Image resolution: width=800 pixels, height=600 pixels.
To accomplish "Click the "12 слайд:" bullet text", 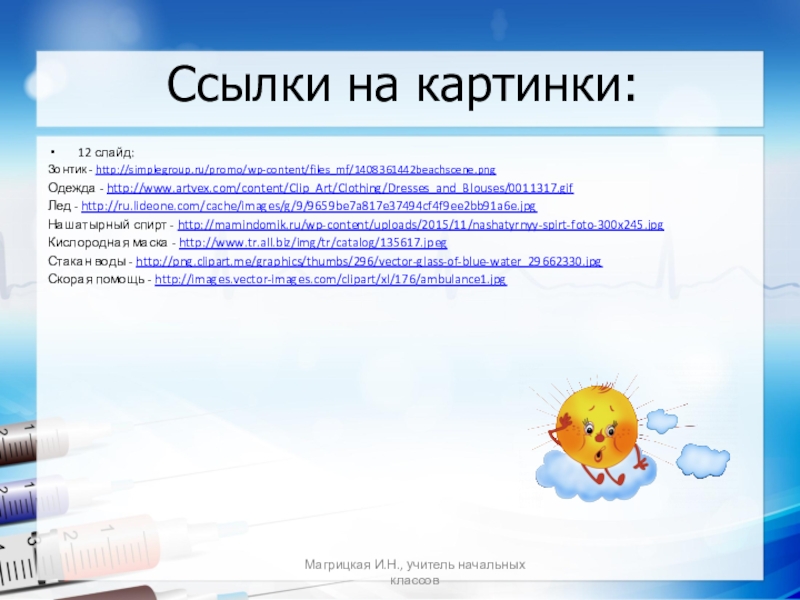I will click(106, 152).
